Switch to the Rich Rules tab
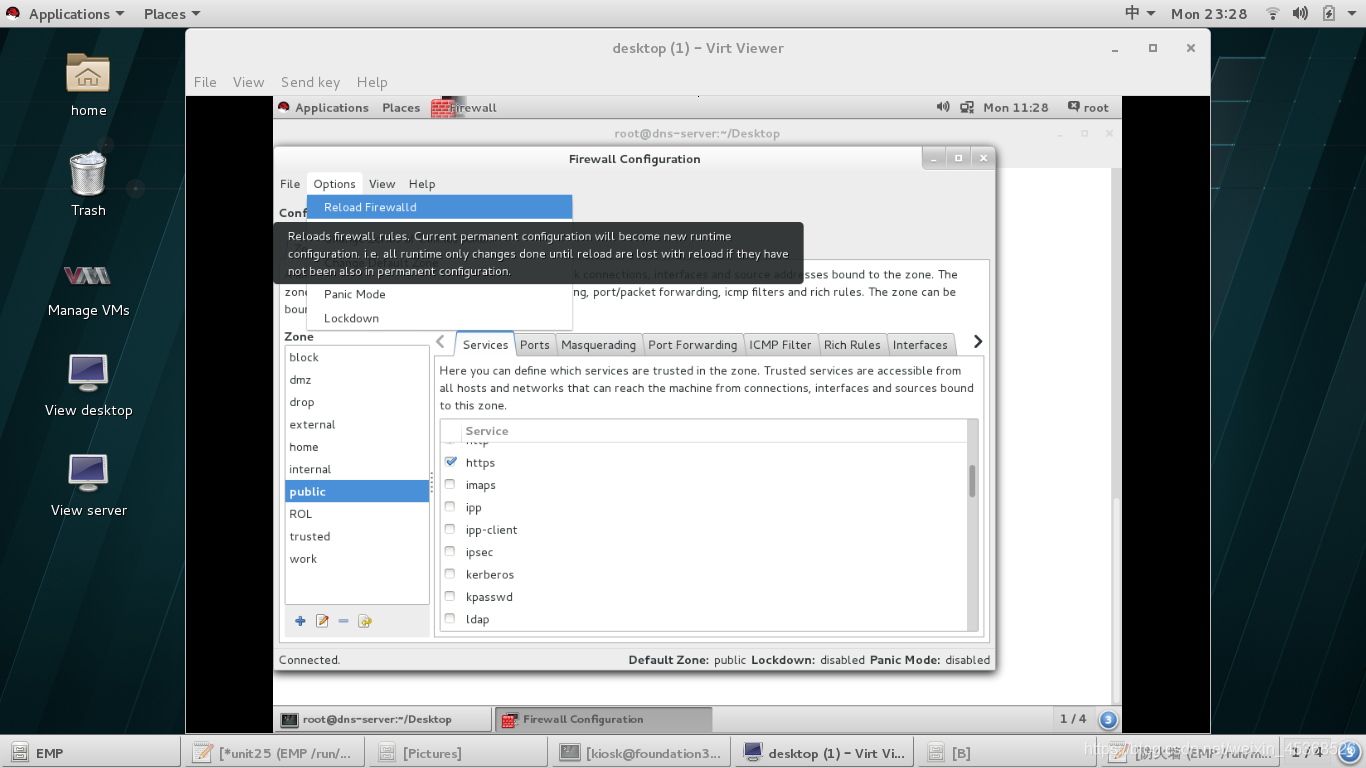The image size is (1366, 768). coord(852,345)
